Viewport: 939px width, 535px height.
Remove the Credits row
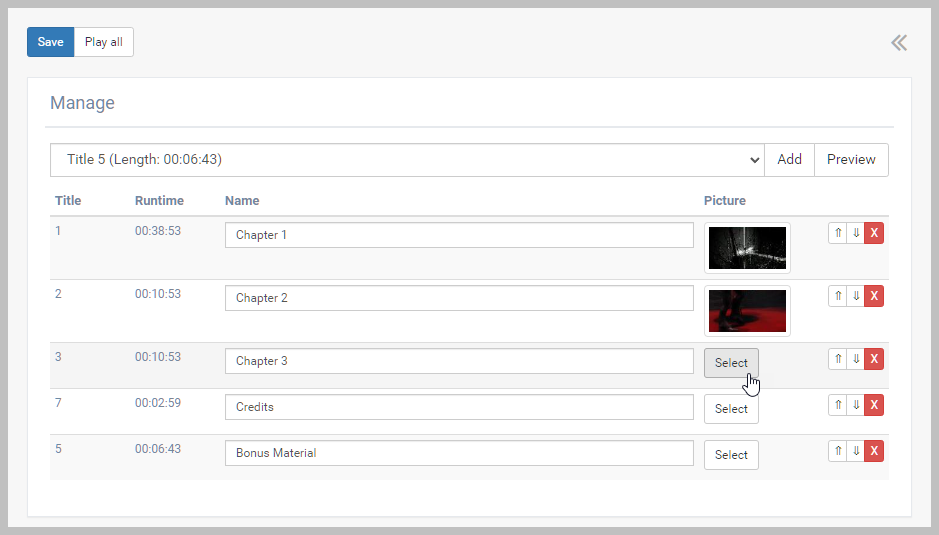874,405
